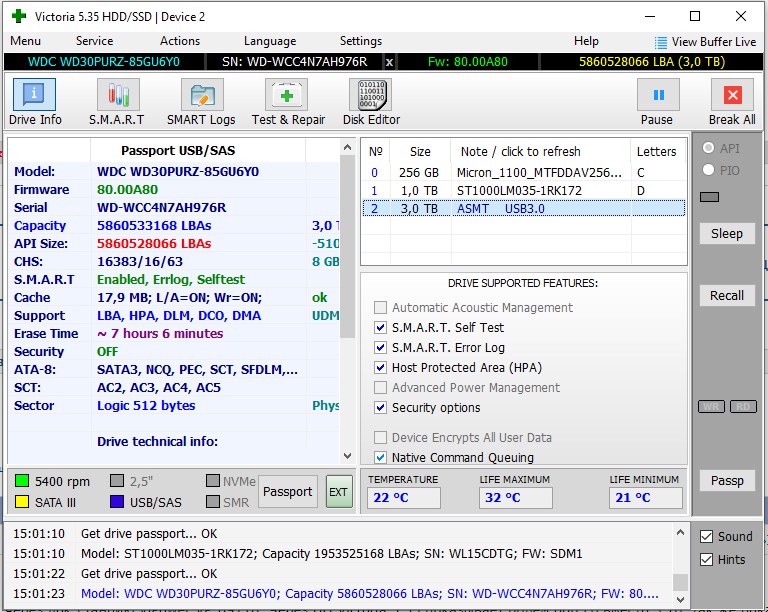Click the green 5400 rpm indicator
Viewport: 768px width, 612px height.
(22, 481)
